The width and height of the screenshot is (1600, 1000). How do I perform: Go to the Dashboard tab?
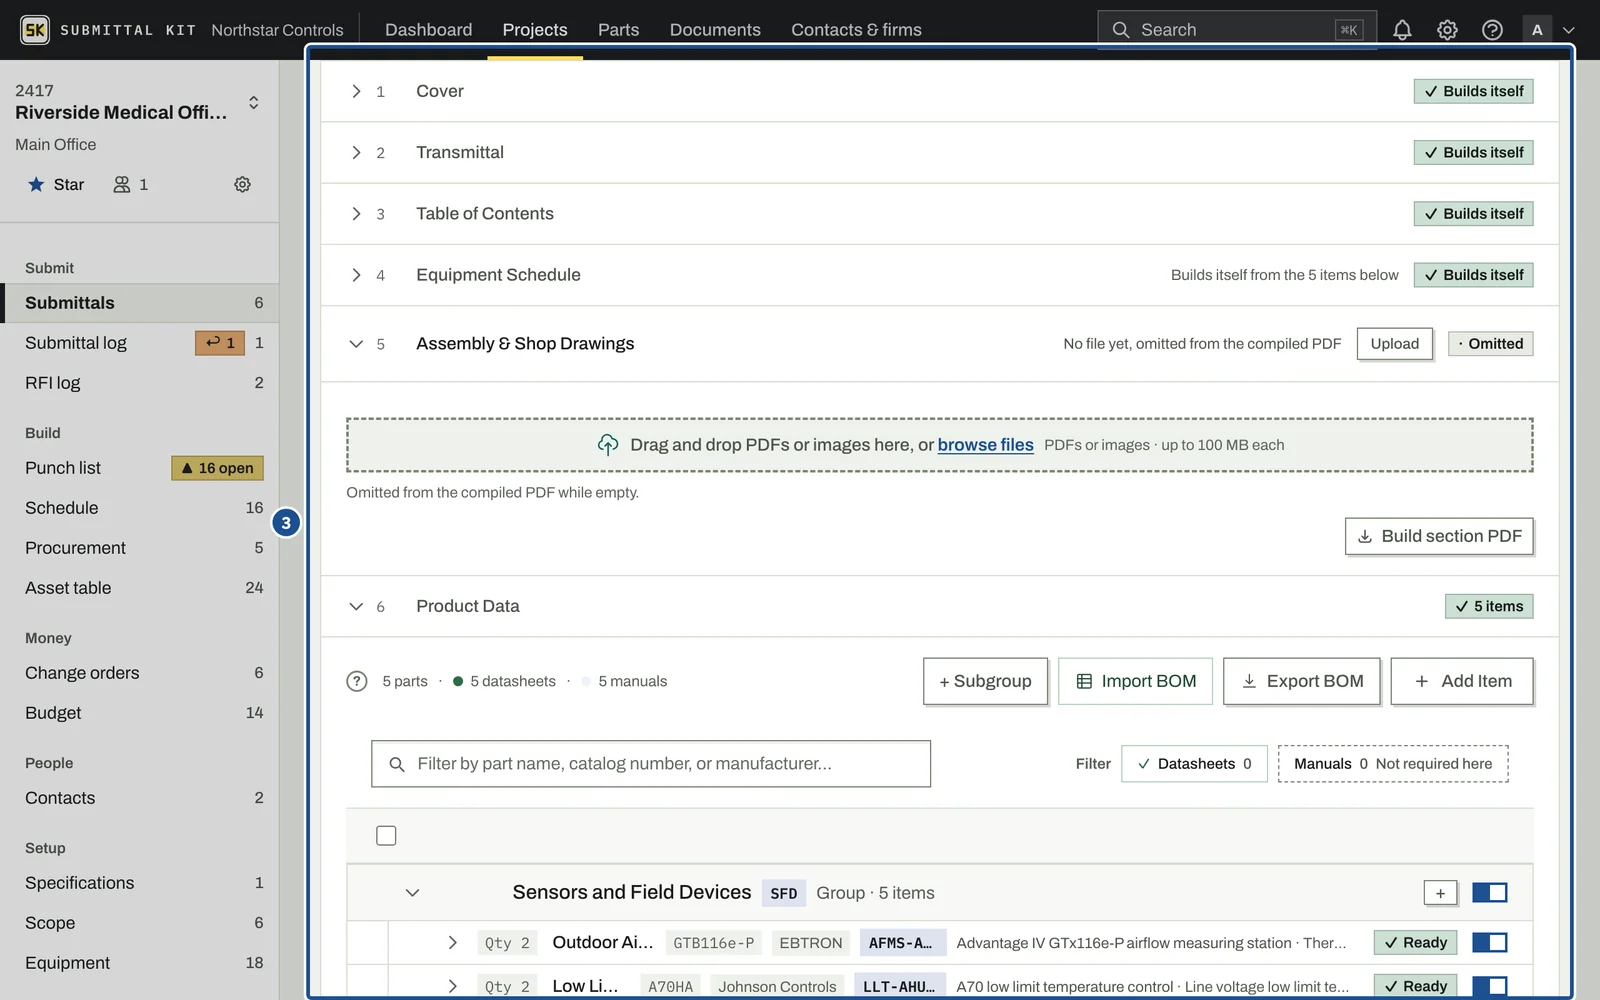428,30
